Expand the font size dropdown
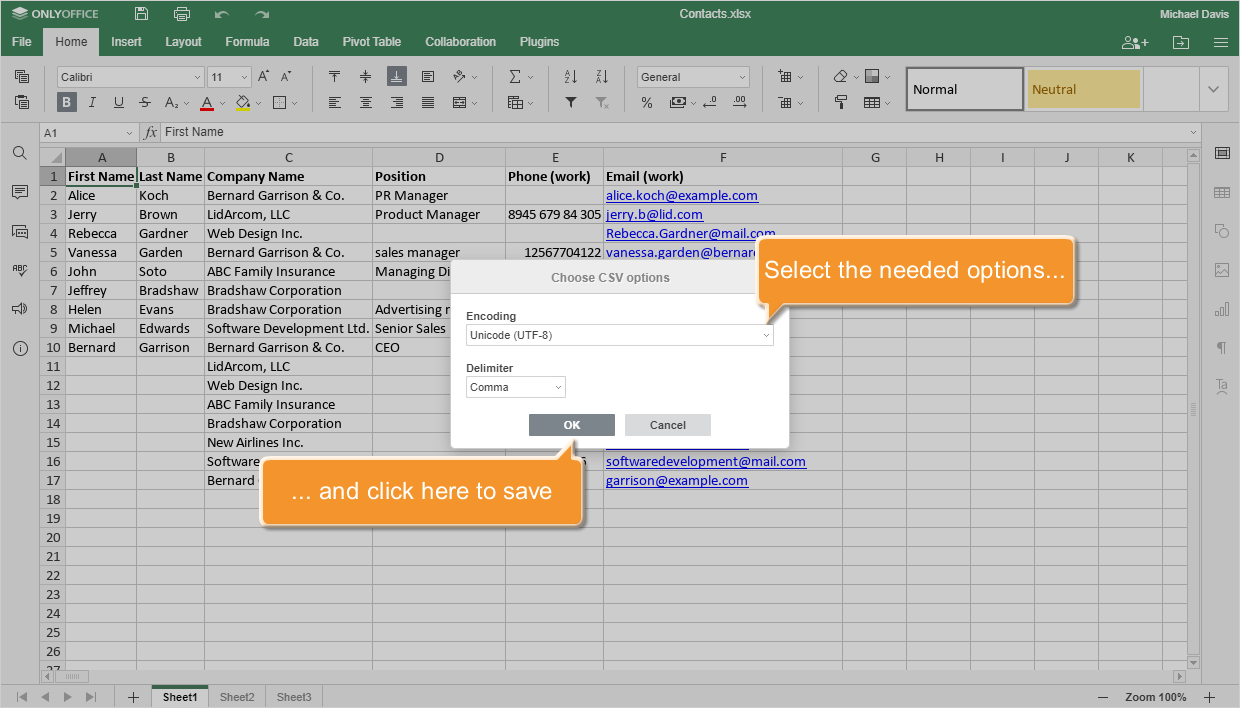1240x708 pixels. 244,76
